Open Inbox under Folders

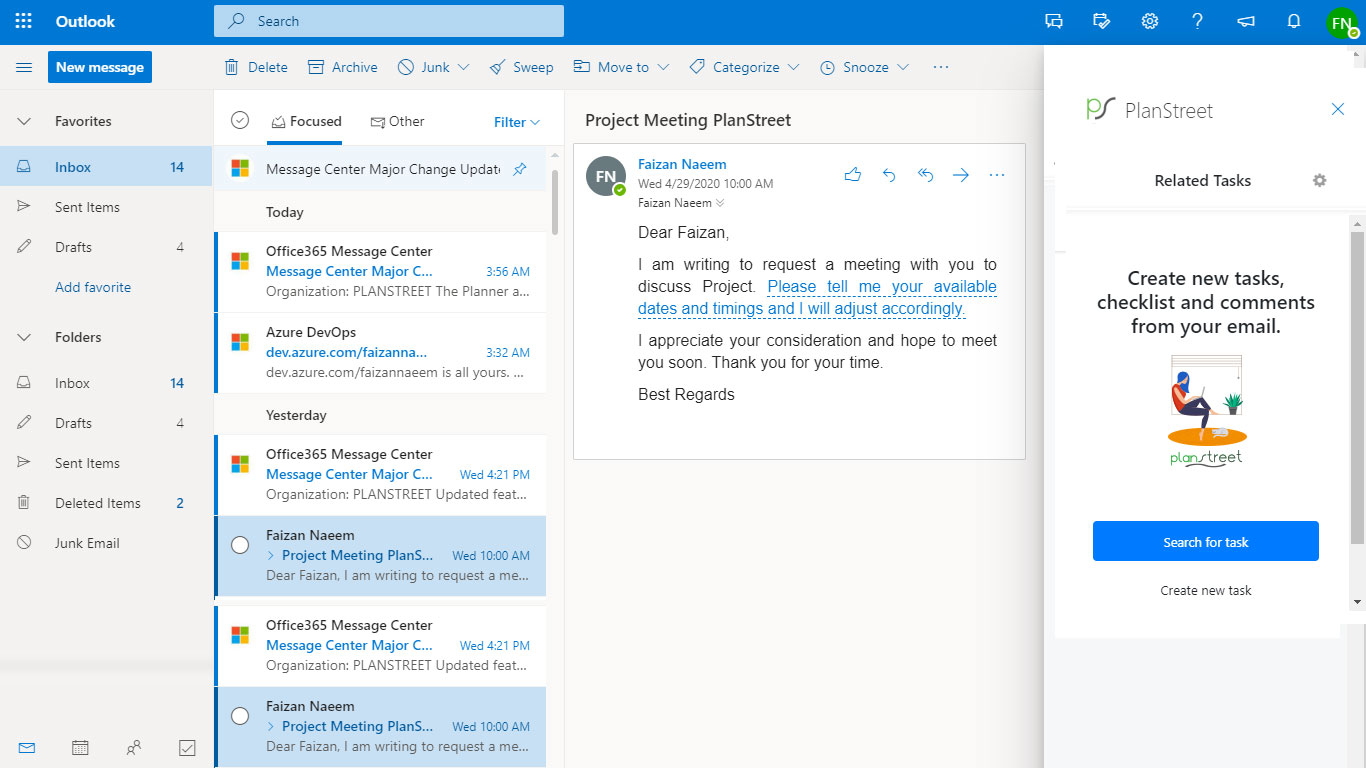[x=106, y=383]
